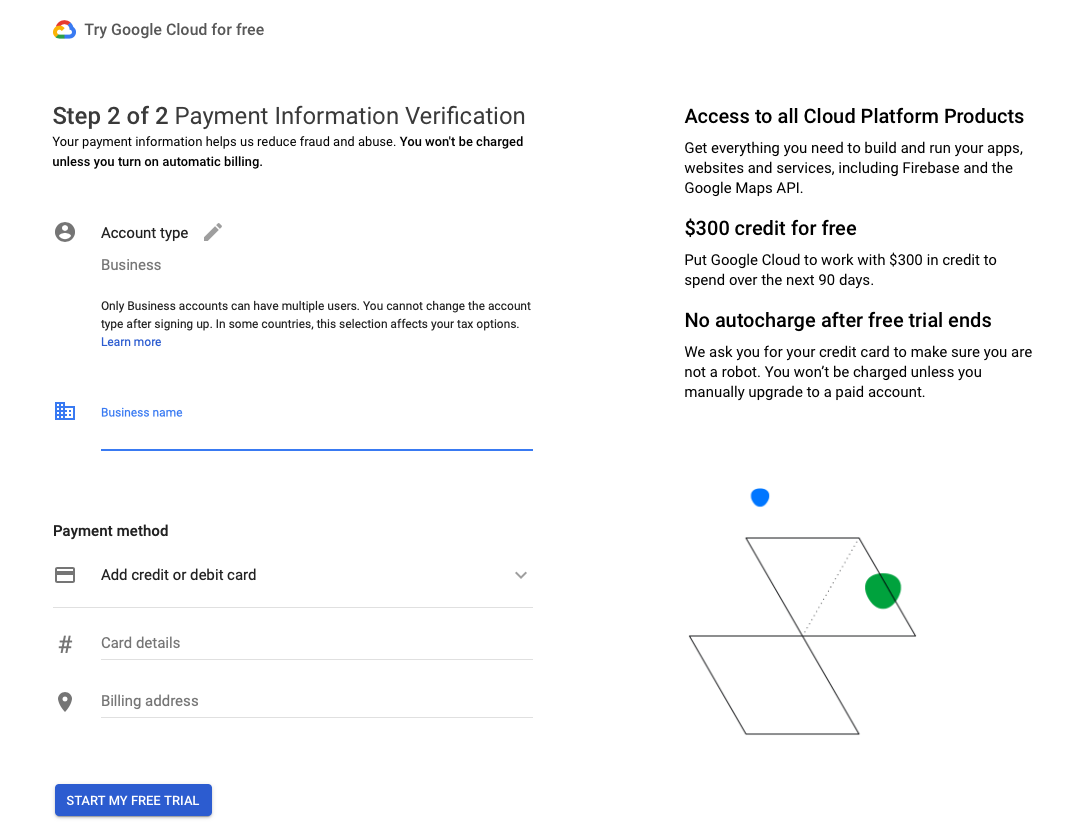The image size is (1074, 833).
Task: Click the credit card icon
Action: pos(65,575)
